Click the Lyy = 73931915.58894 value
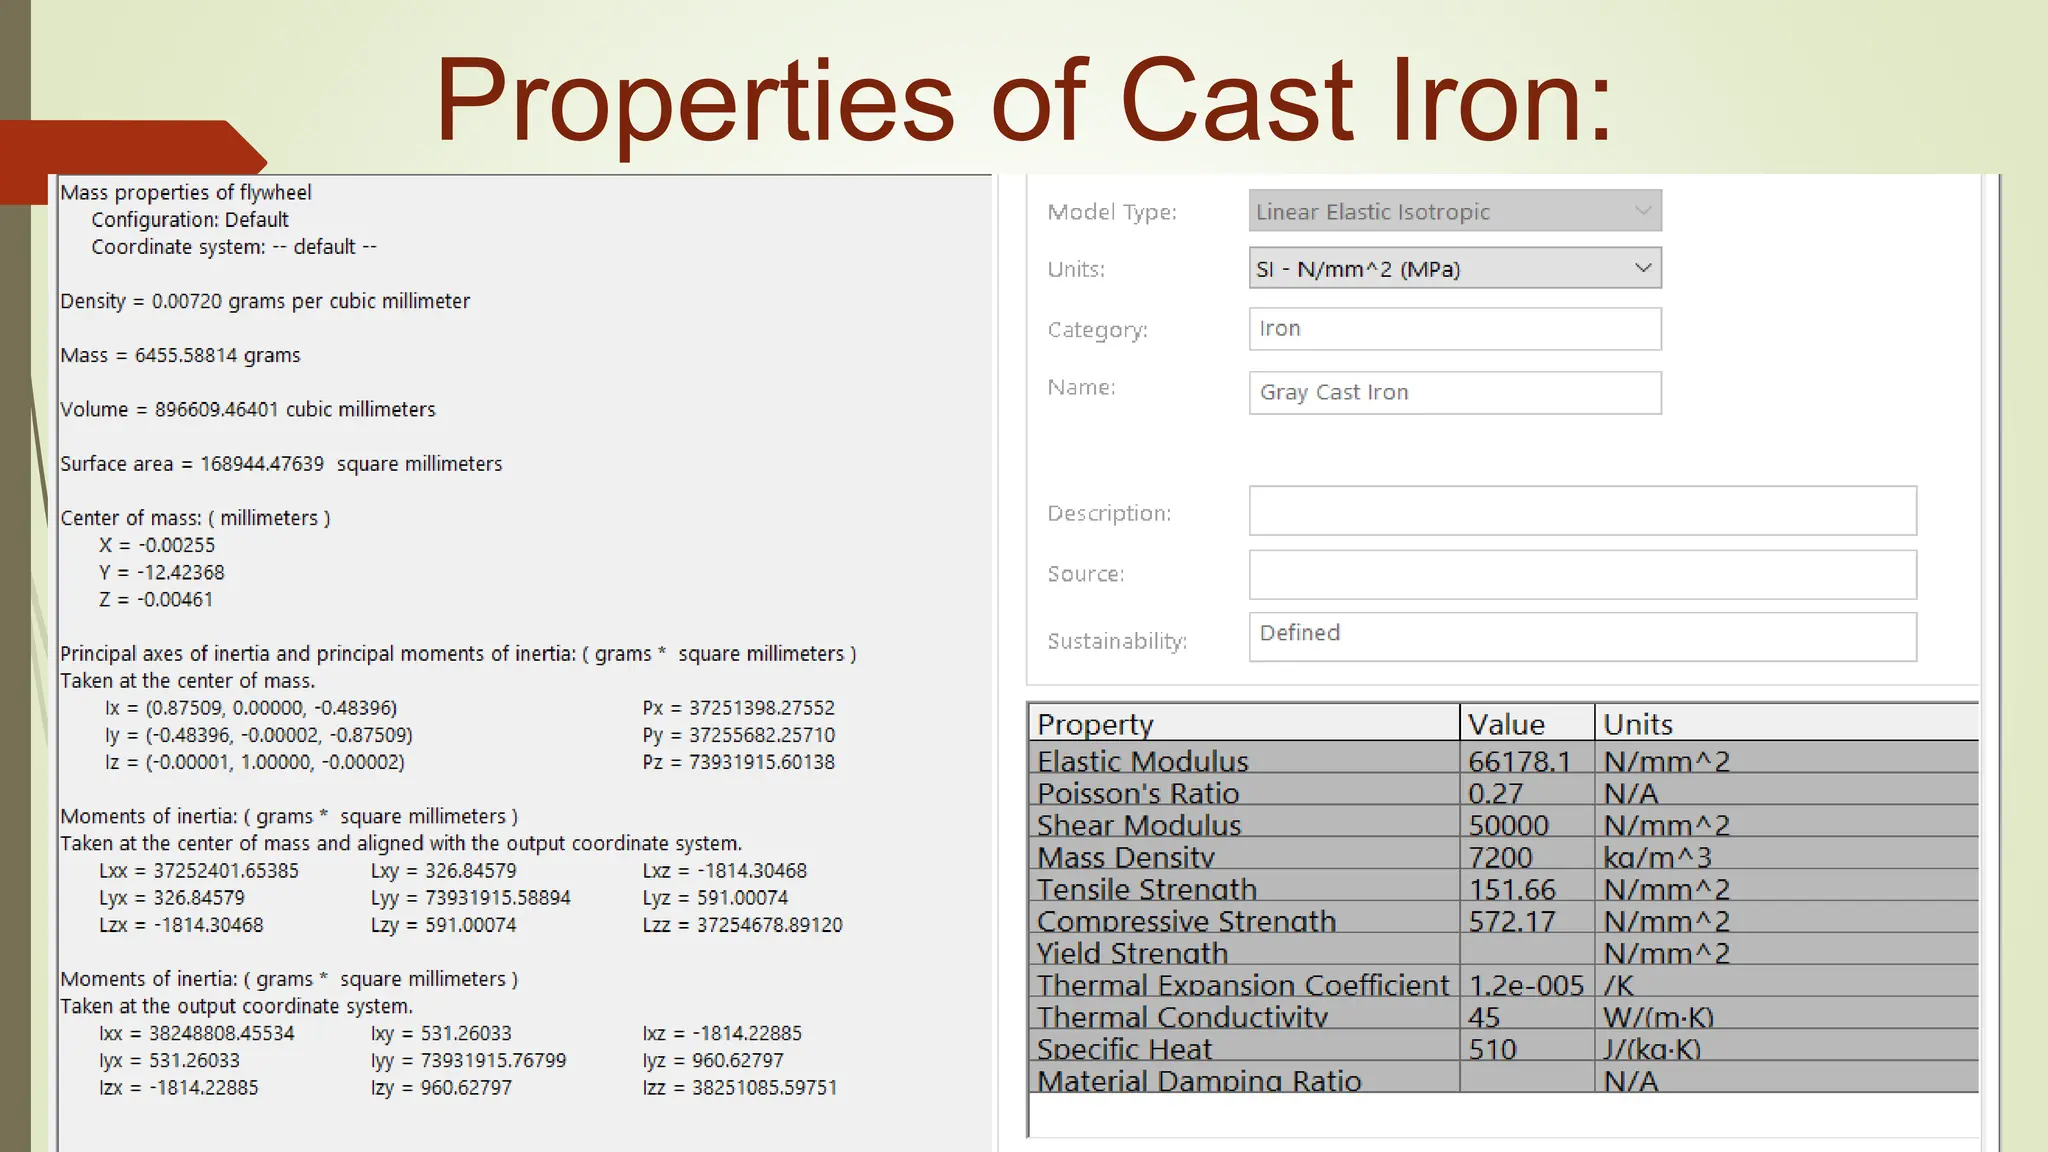Viewport: 2048px width, 1152px height. (x=471, y=898)
